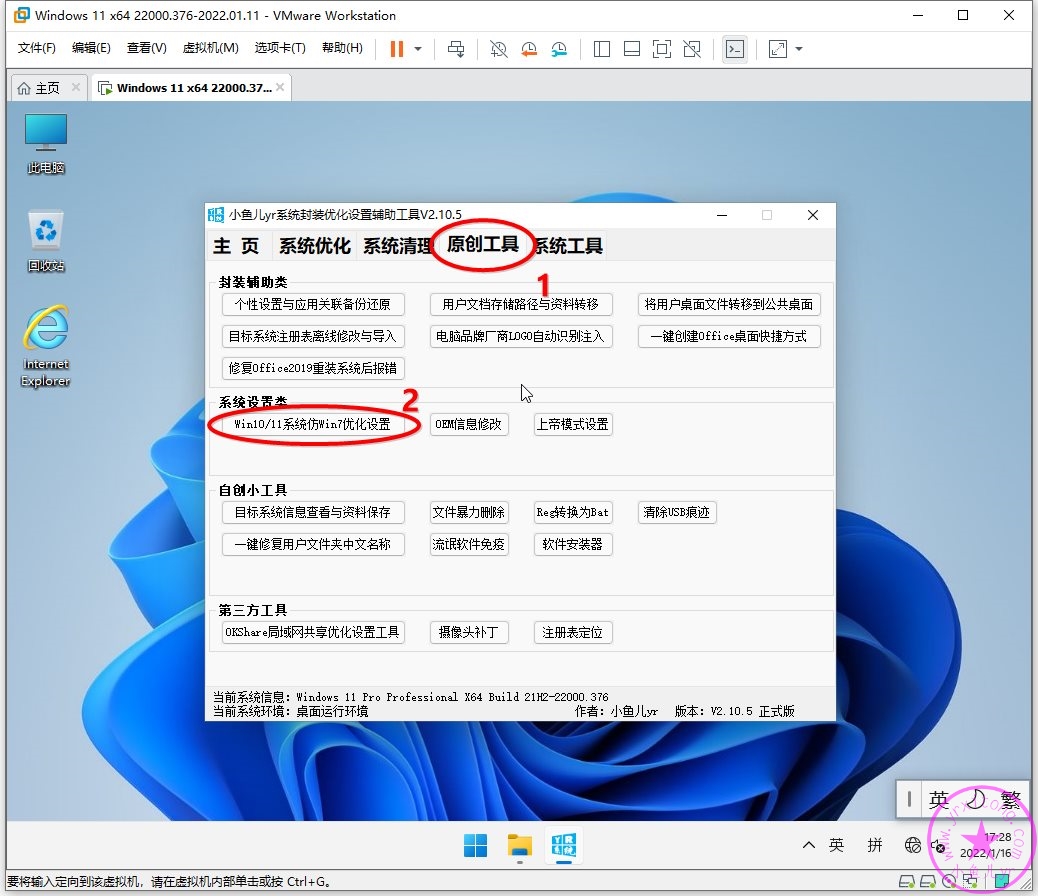Select the Internet Explorer desktop icon
This screenshot has height=896, width=1038.
pos(46,346)
